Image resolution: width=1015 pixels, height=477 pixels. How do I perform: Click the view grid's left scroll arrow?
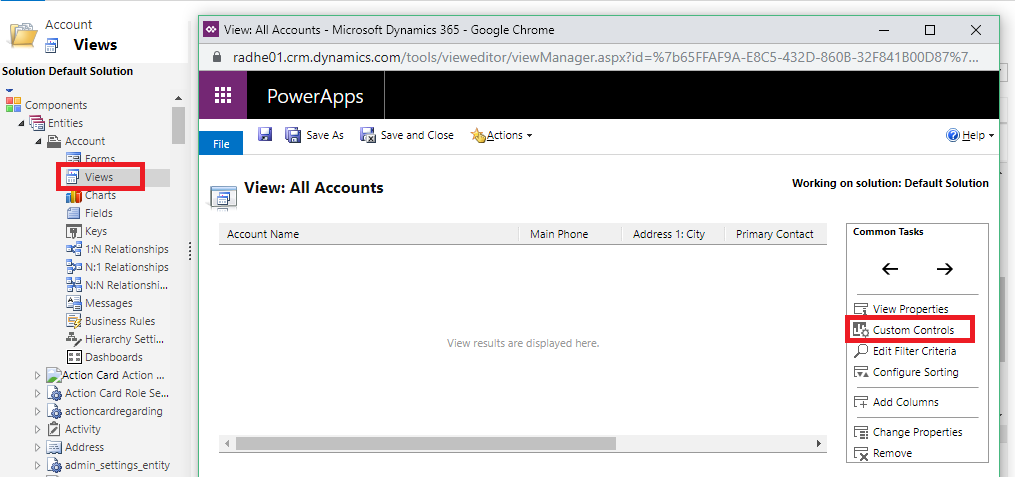coord(227,443)
